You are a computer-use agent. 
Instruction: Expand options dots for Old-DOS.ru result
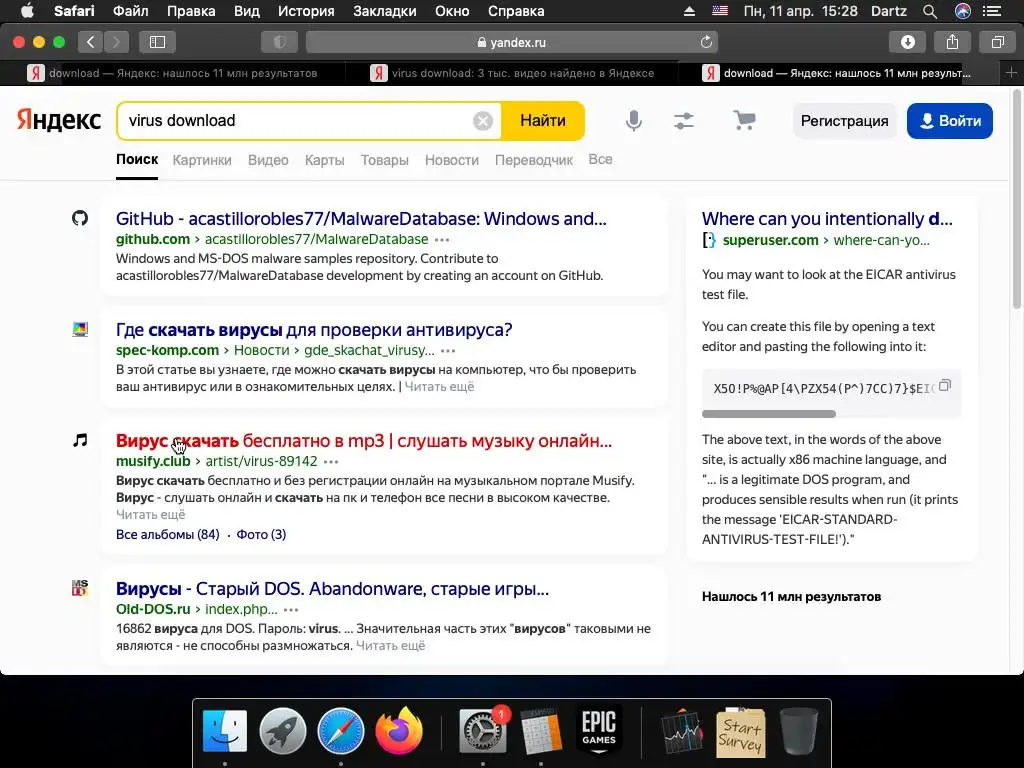(x=291, y=610)
